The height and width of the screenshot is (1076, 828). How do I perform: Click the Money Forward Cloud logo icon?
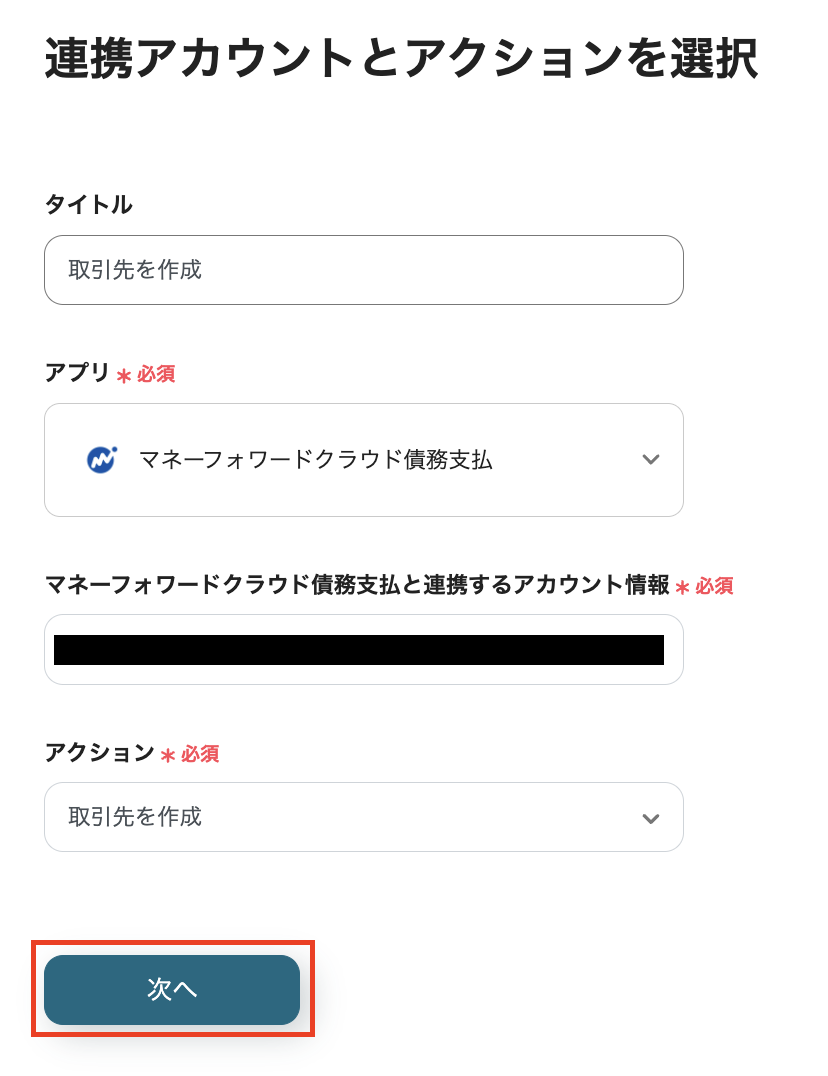tap(101, 460)
